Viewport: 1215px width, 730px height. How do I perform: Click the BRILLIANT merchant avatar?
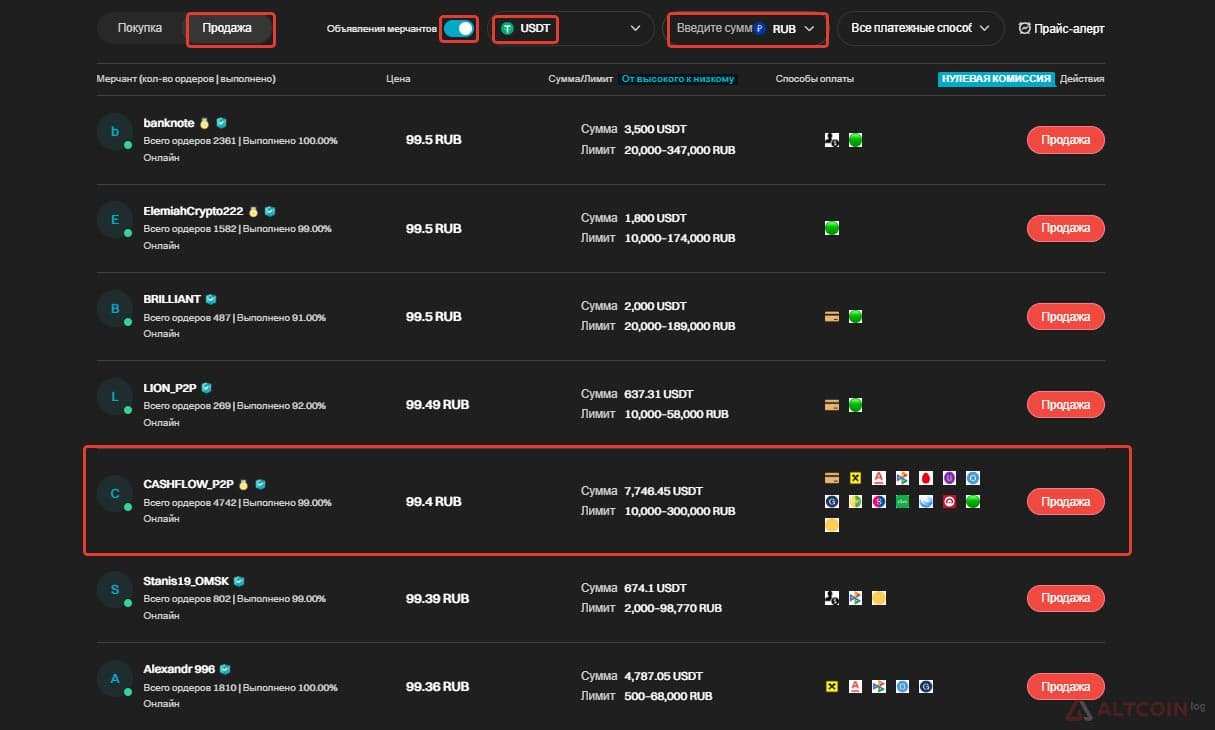(115, 308)
